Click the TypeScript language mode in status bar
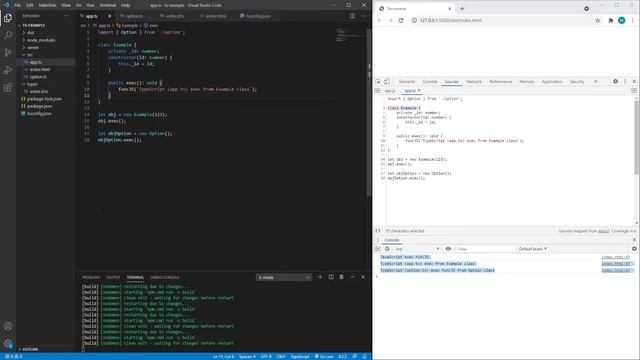Viewport: 640px width, 360px height. click(300, 356)
